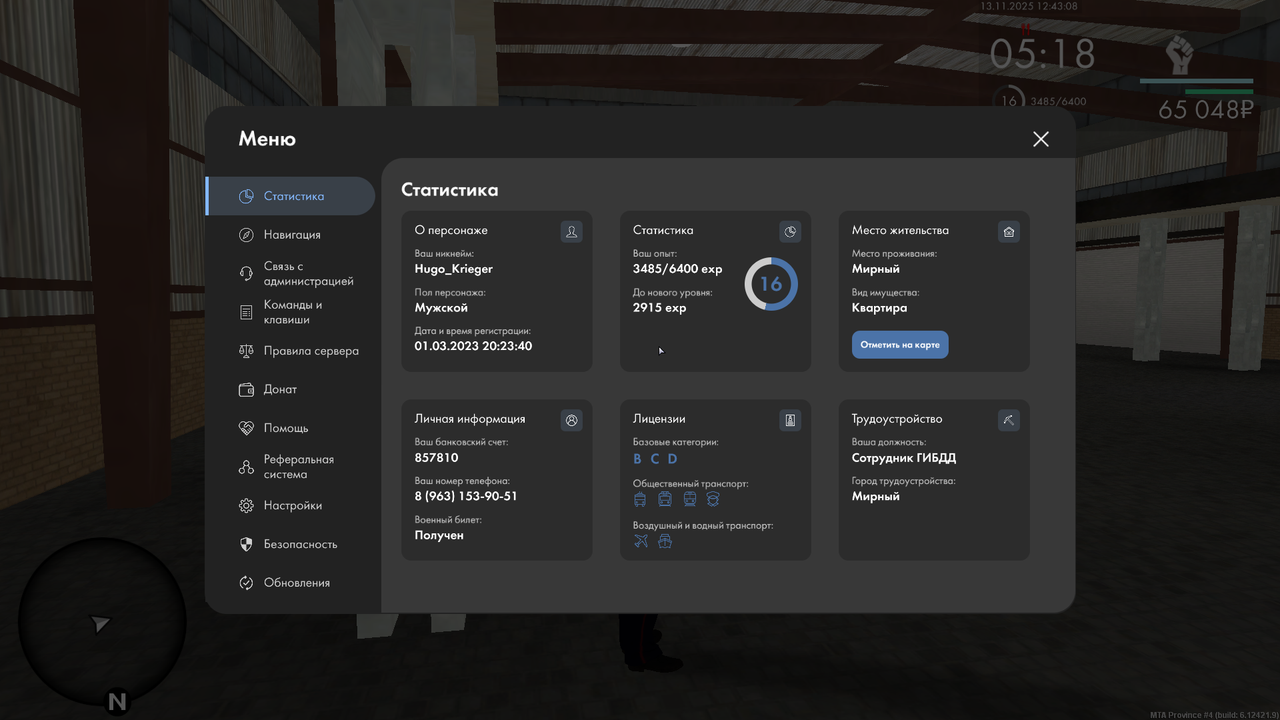Open the Донат section
This screenshot has width=1280, height=720.
[x=290, y=390]
